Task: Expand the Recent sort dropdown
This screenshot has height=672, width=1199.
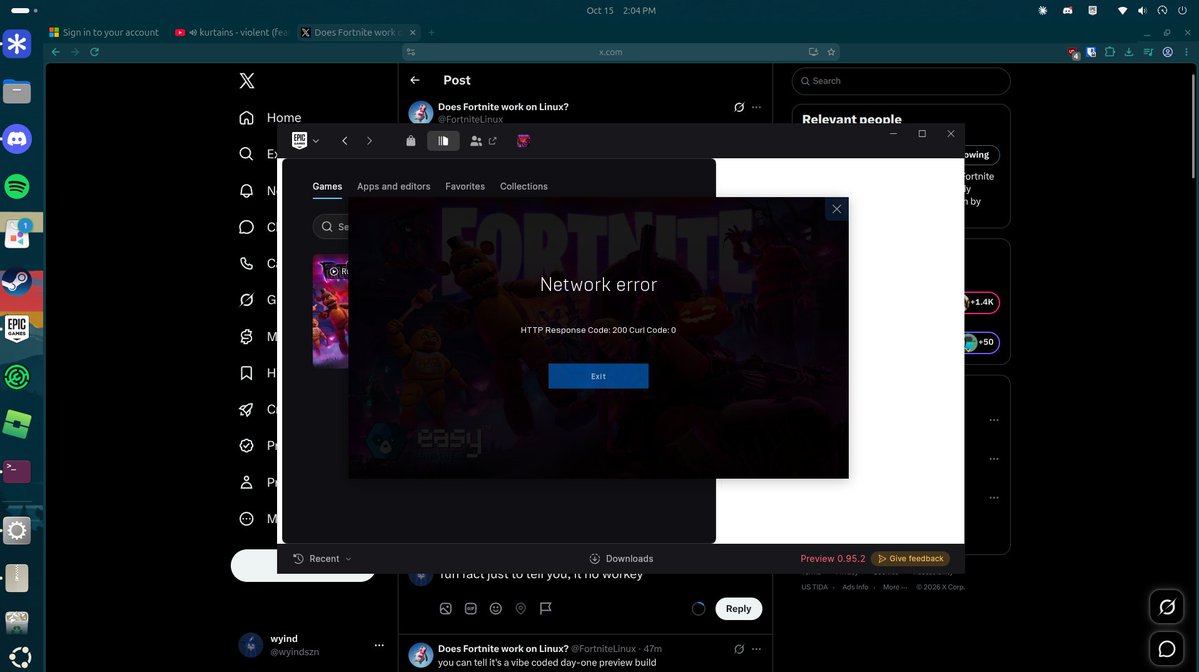Action: pos(323,559)
